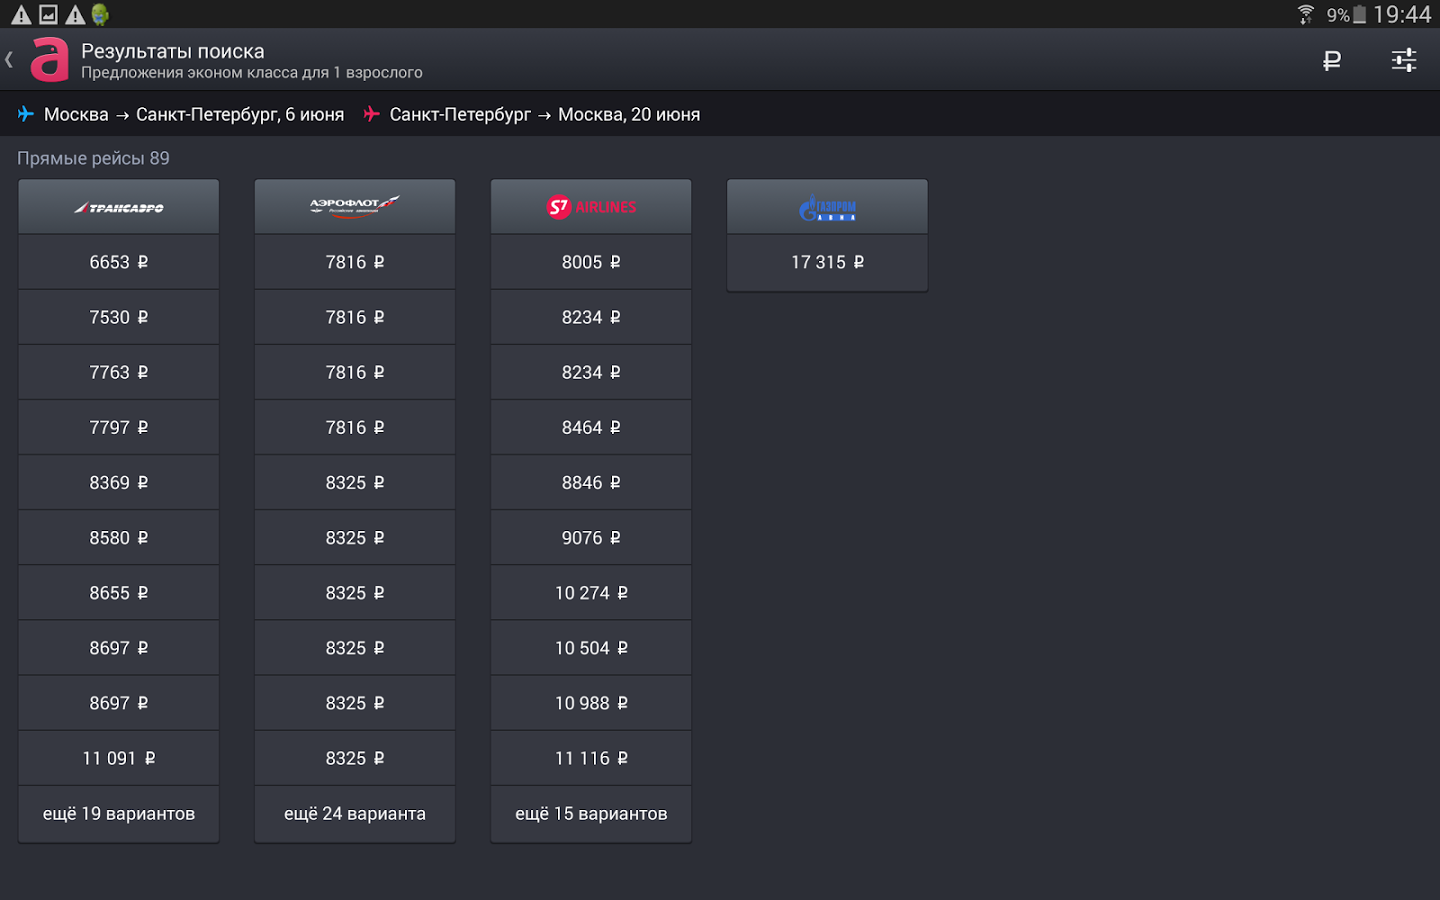Viewport: 1440px width, 900px height.
Task: Tap route Москва → Санкт-Петербург, 6 июня
Action: pos(193,115)
